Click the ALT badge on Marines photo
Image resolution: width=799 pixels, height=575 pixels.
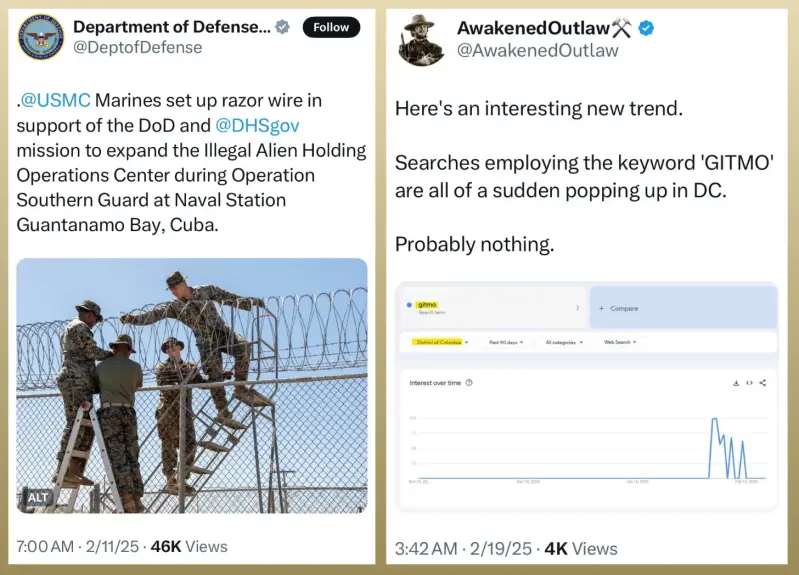tap(38, 497)
